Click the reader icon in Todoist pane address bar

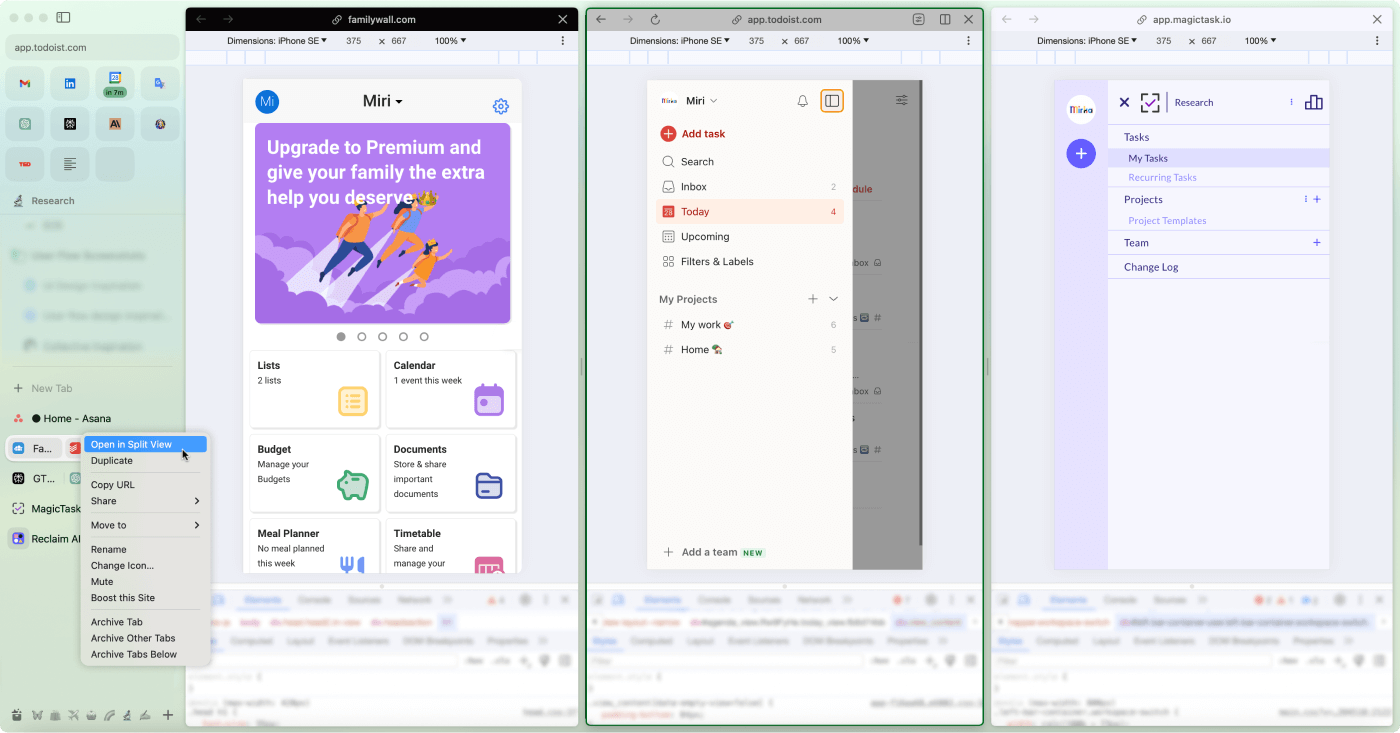pyautogui.click(x=919, y=19)
